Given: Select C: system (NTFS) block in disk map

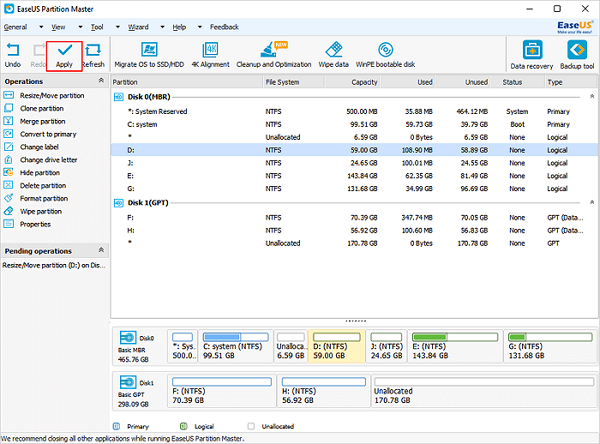Looking at the screenshot, I should [x=236, y=347].
